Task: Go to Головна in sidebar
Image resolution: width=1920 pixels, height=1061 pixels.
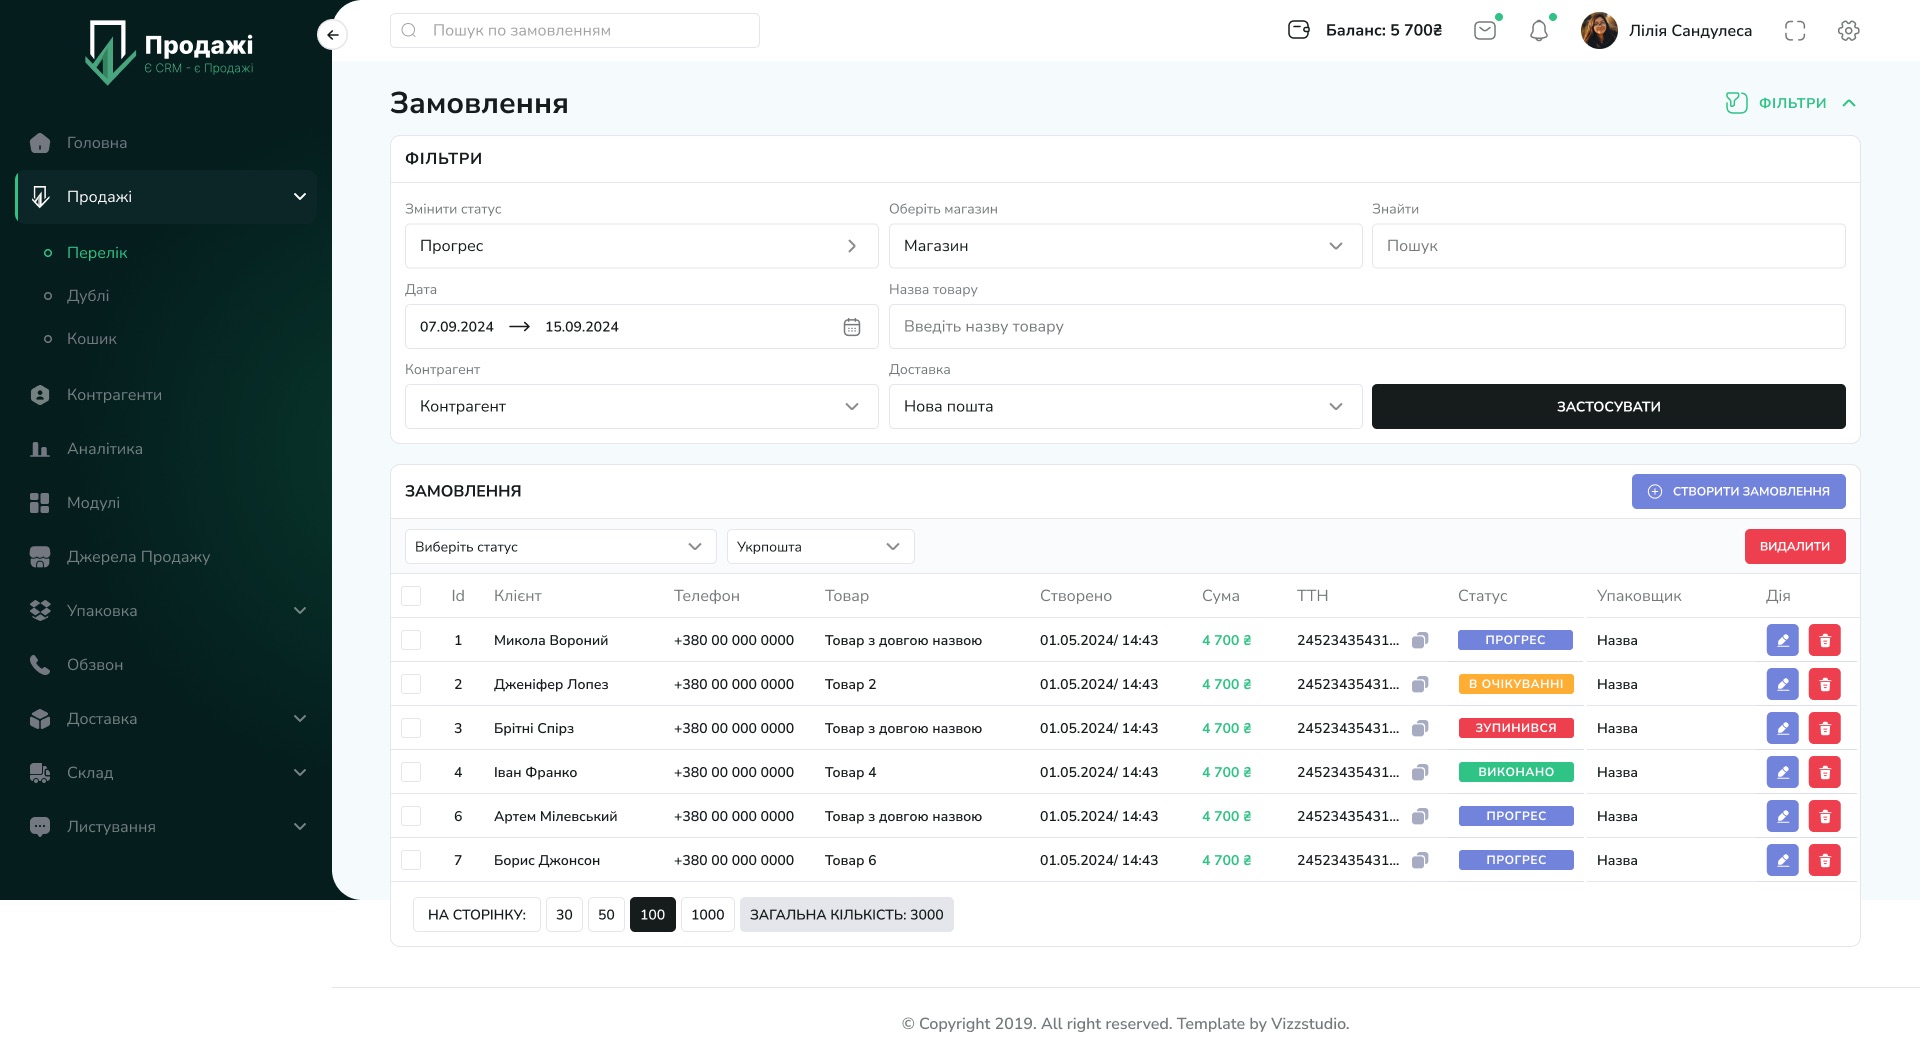Action: pos(97,143)
